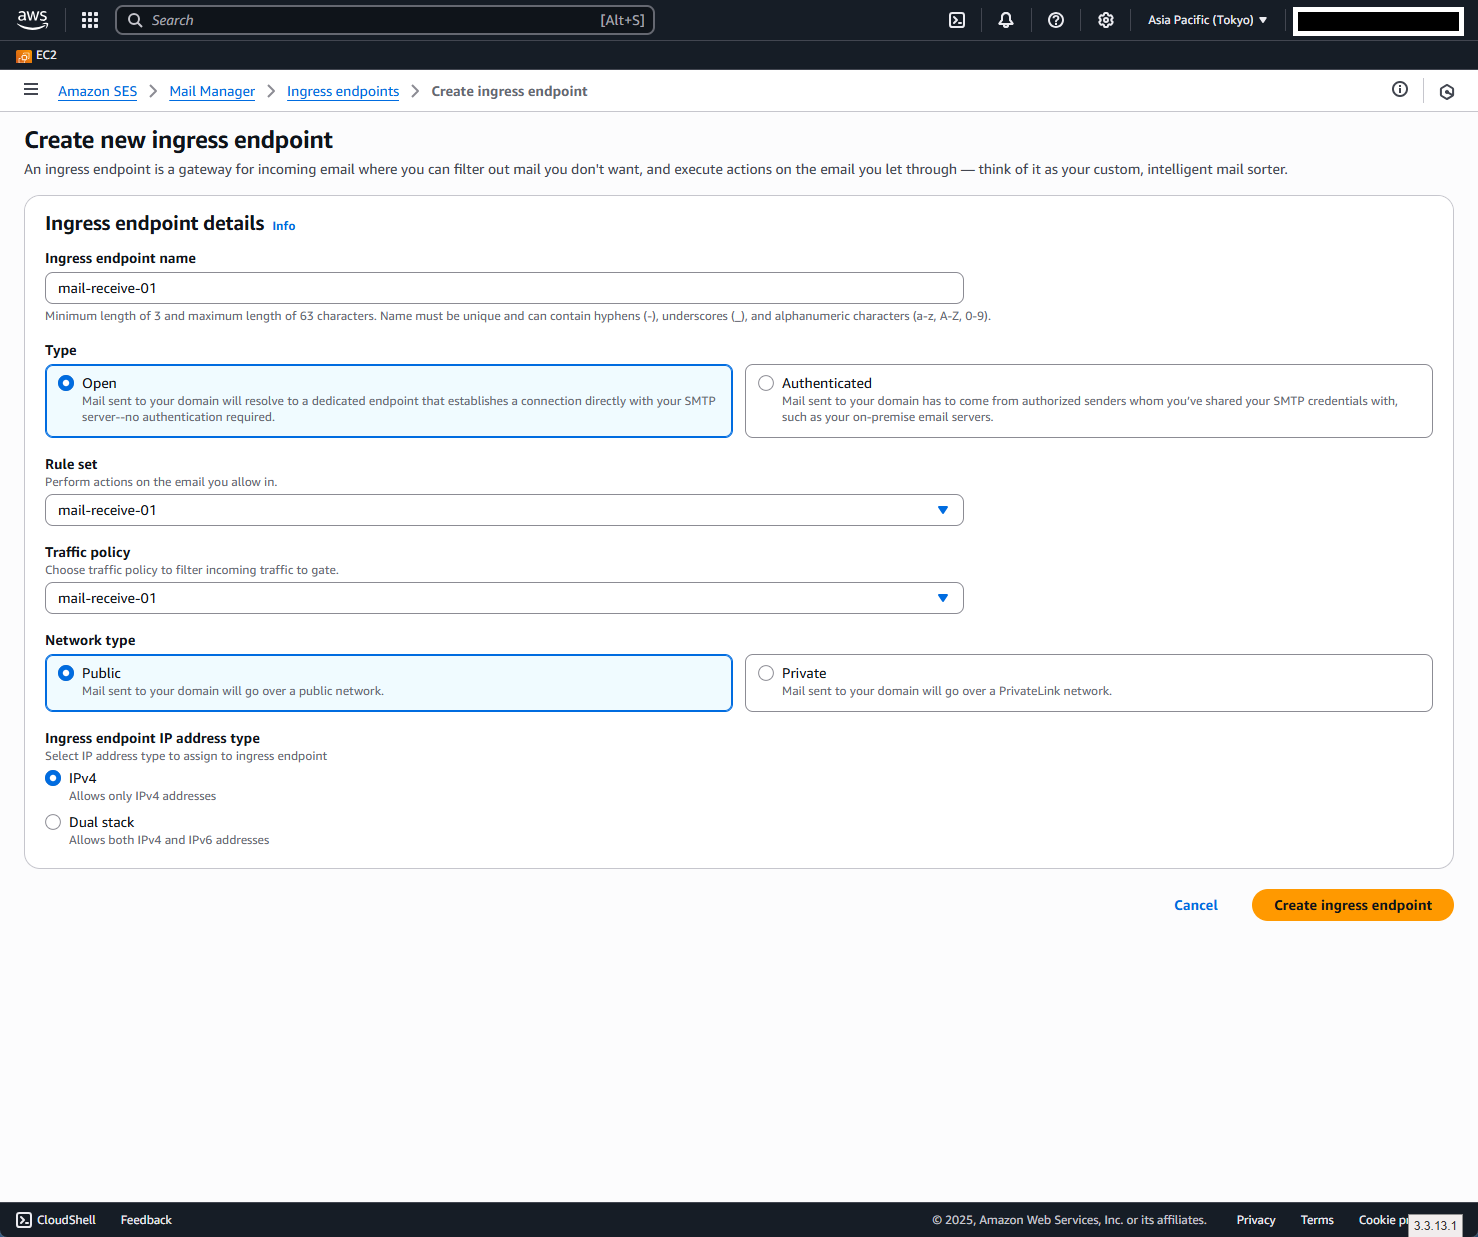
Task: Expand the Rule set dropdown
Action: click(504, 510)
